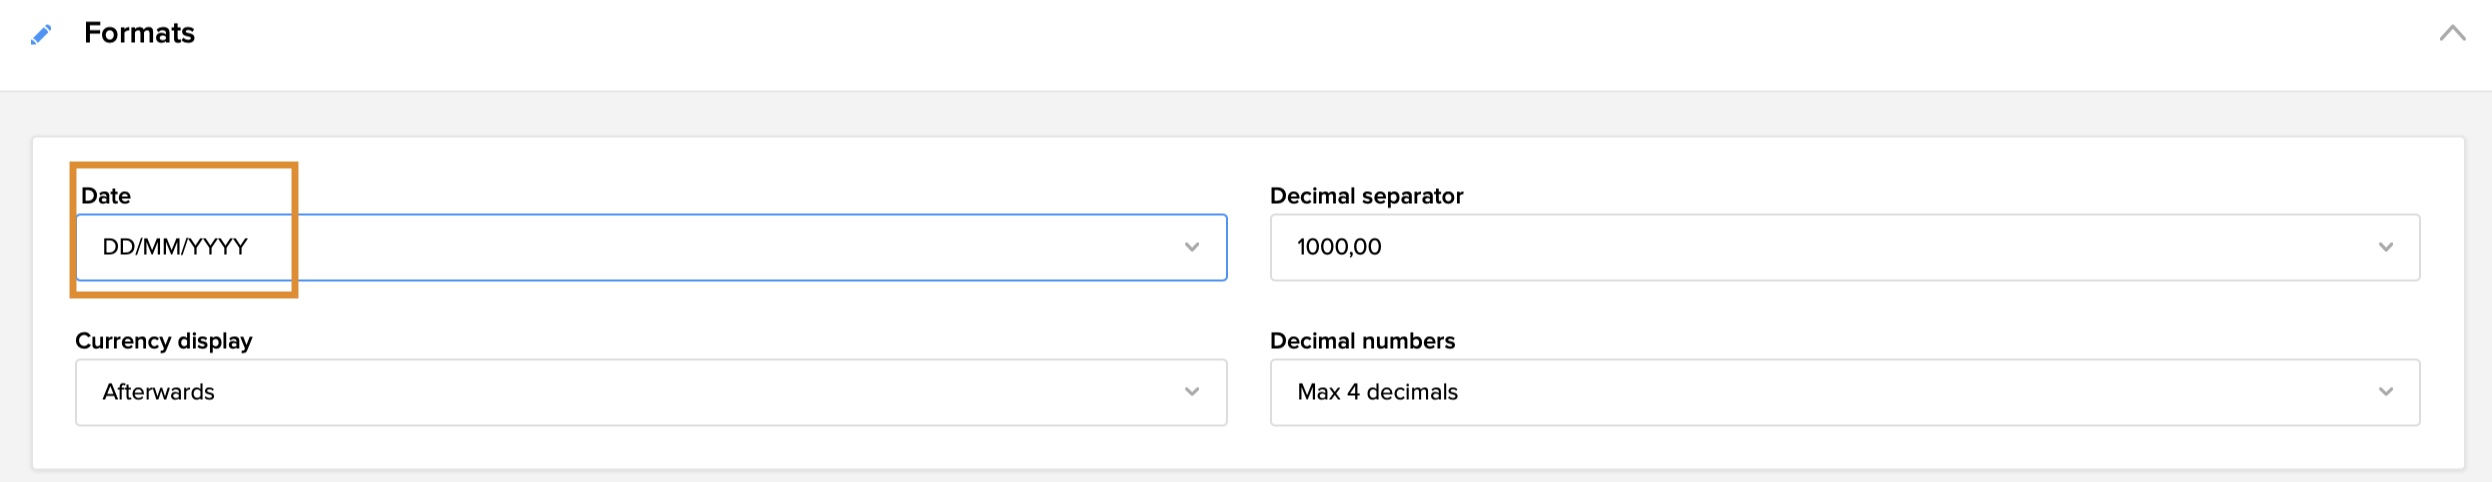Click the Date field label

coord(105,196)
